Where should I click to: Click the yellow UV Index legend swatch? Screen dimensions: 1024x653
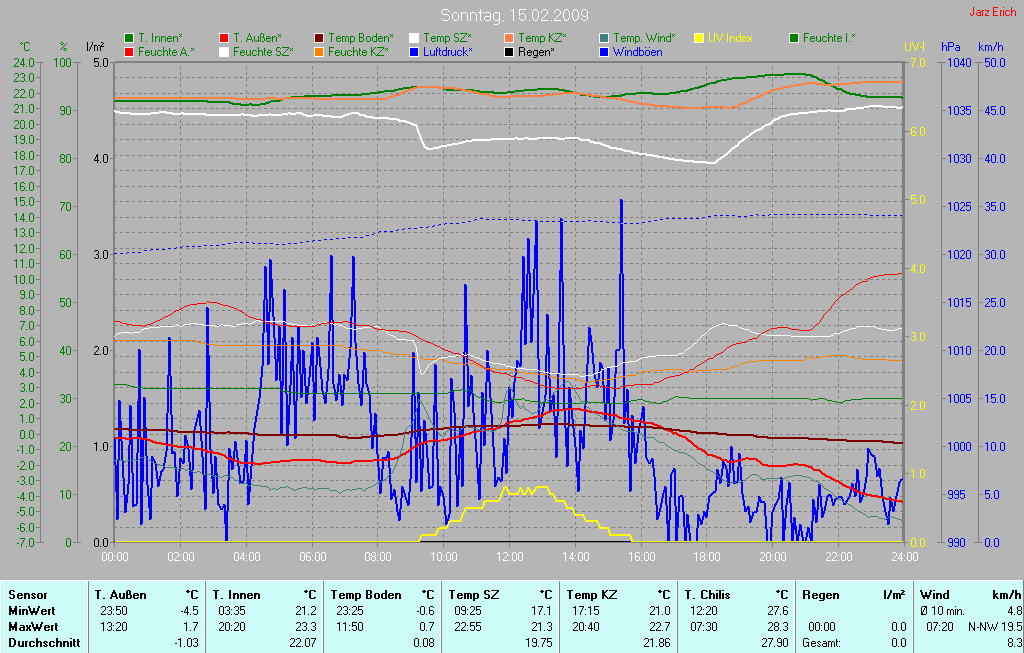(x=699, y=39)
